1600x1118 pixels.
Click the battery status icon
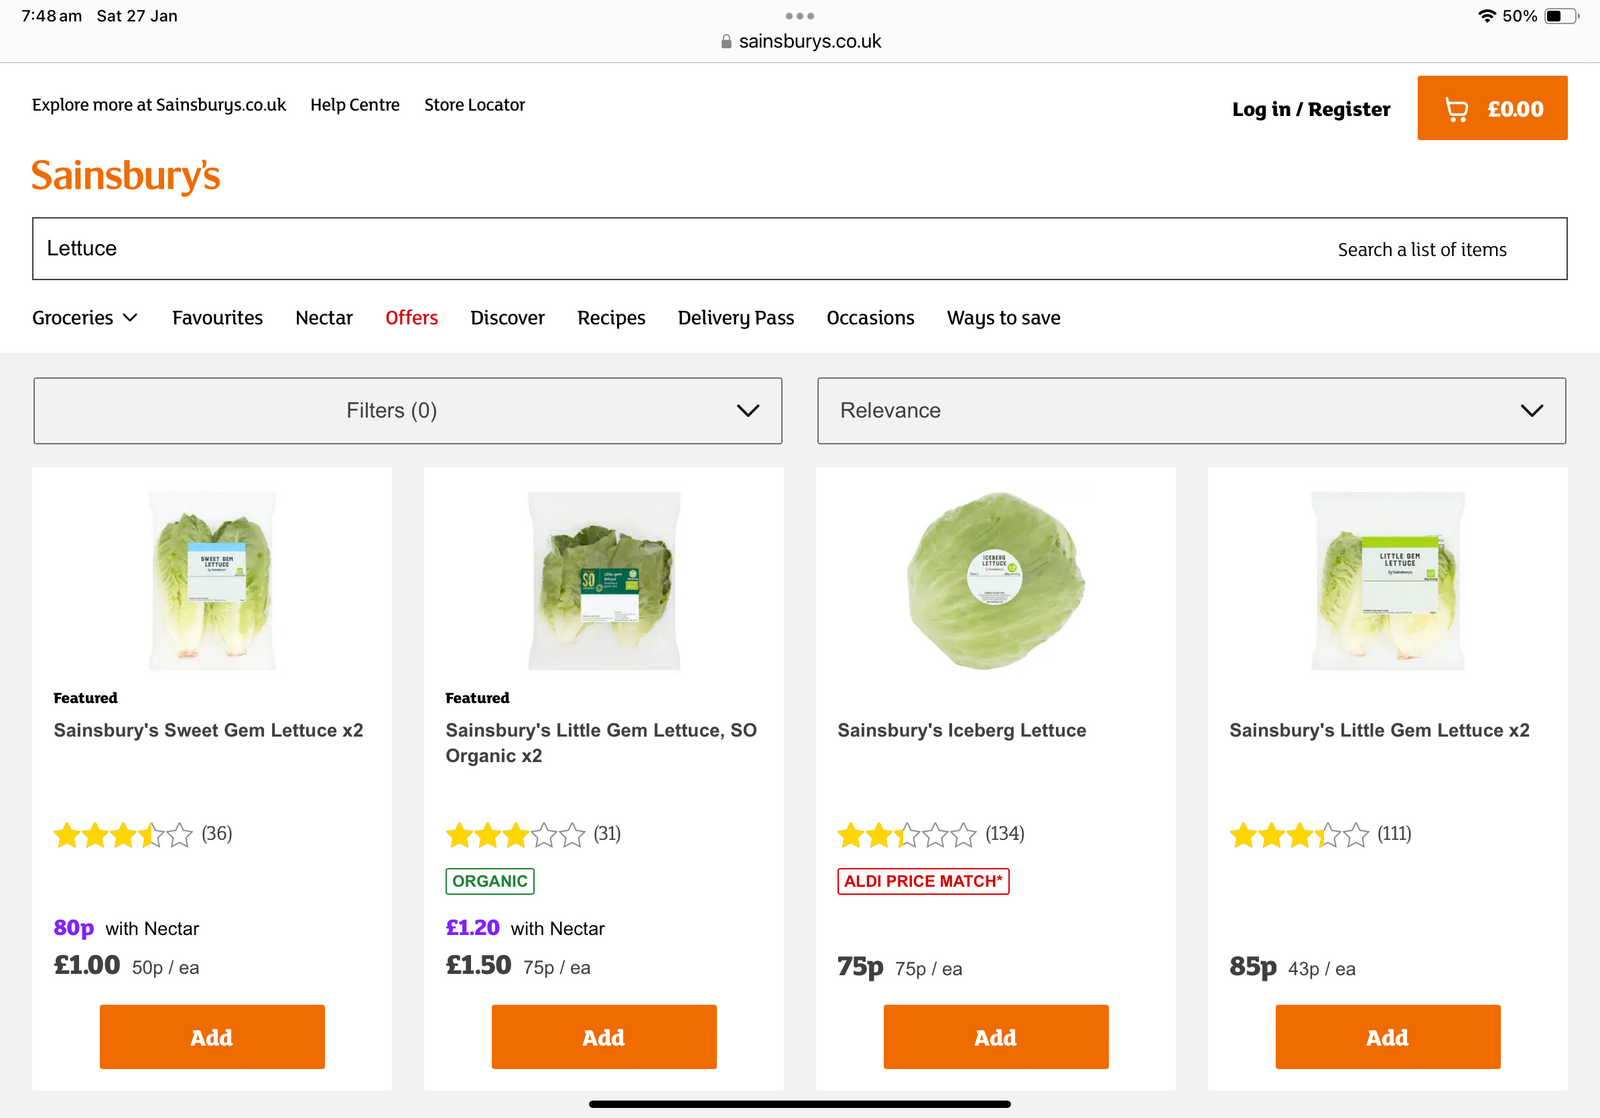coord(1561,16)
